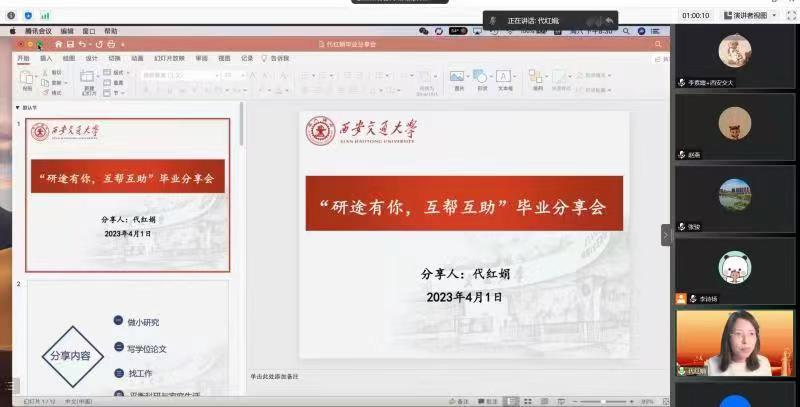The width and height of the screenshot is (800, 407).
Task: Click the Home icon in PowerPoint title bar
Action: click(x=59, y=44)
